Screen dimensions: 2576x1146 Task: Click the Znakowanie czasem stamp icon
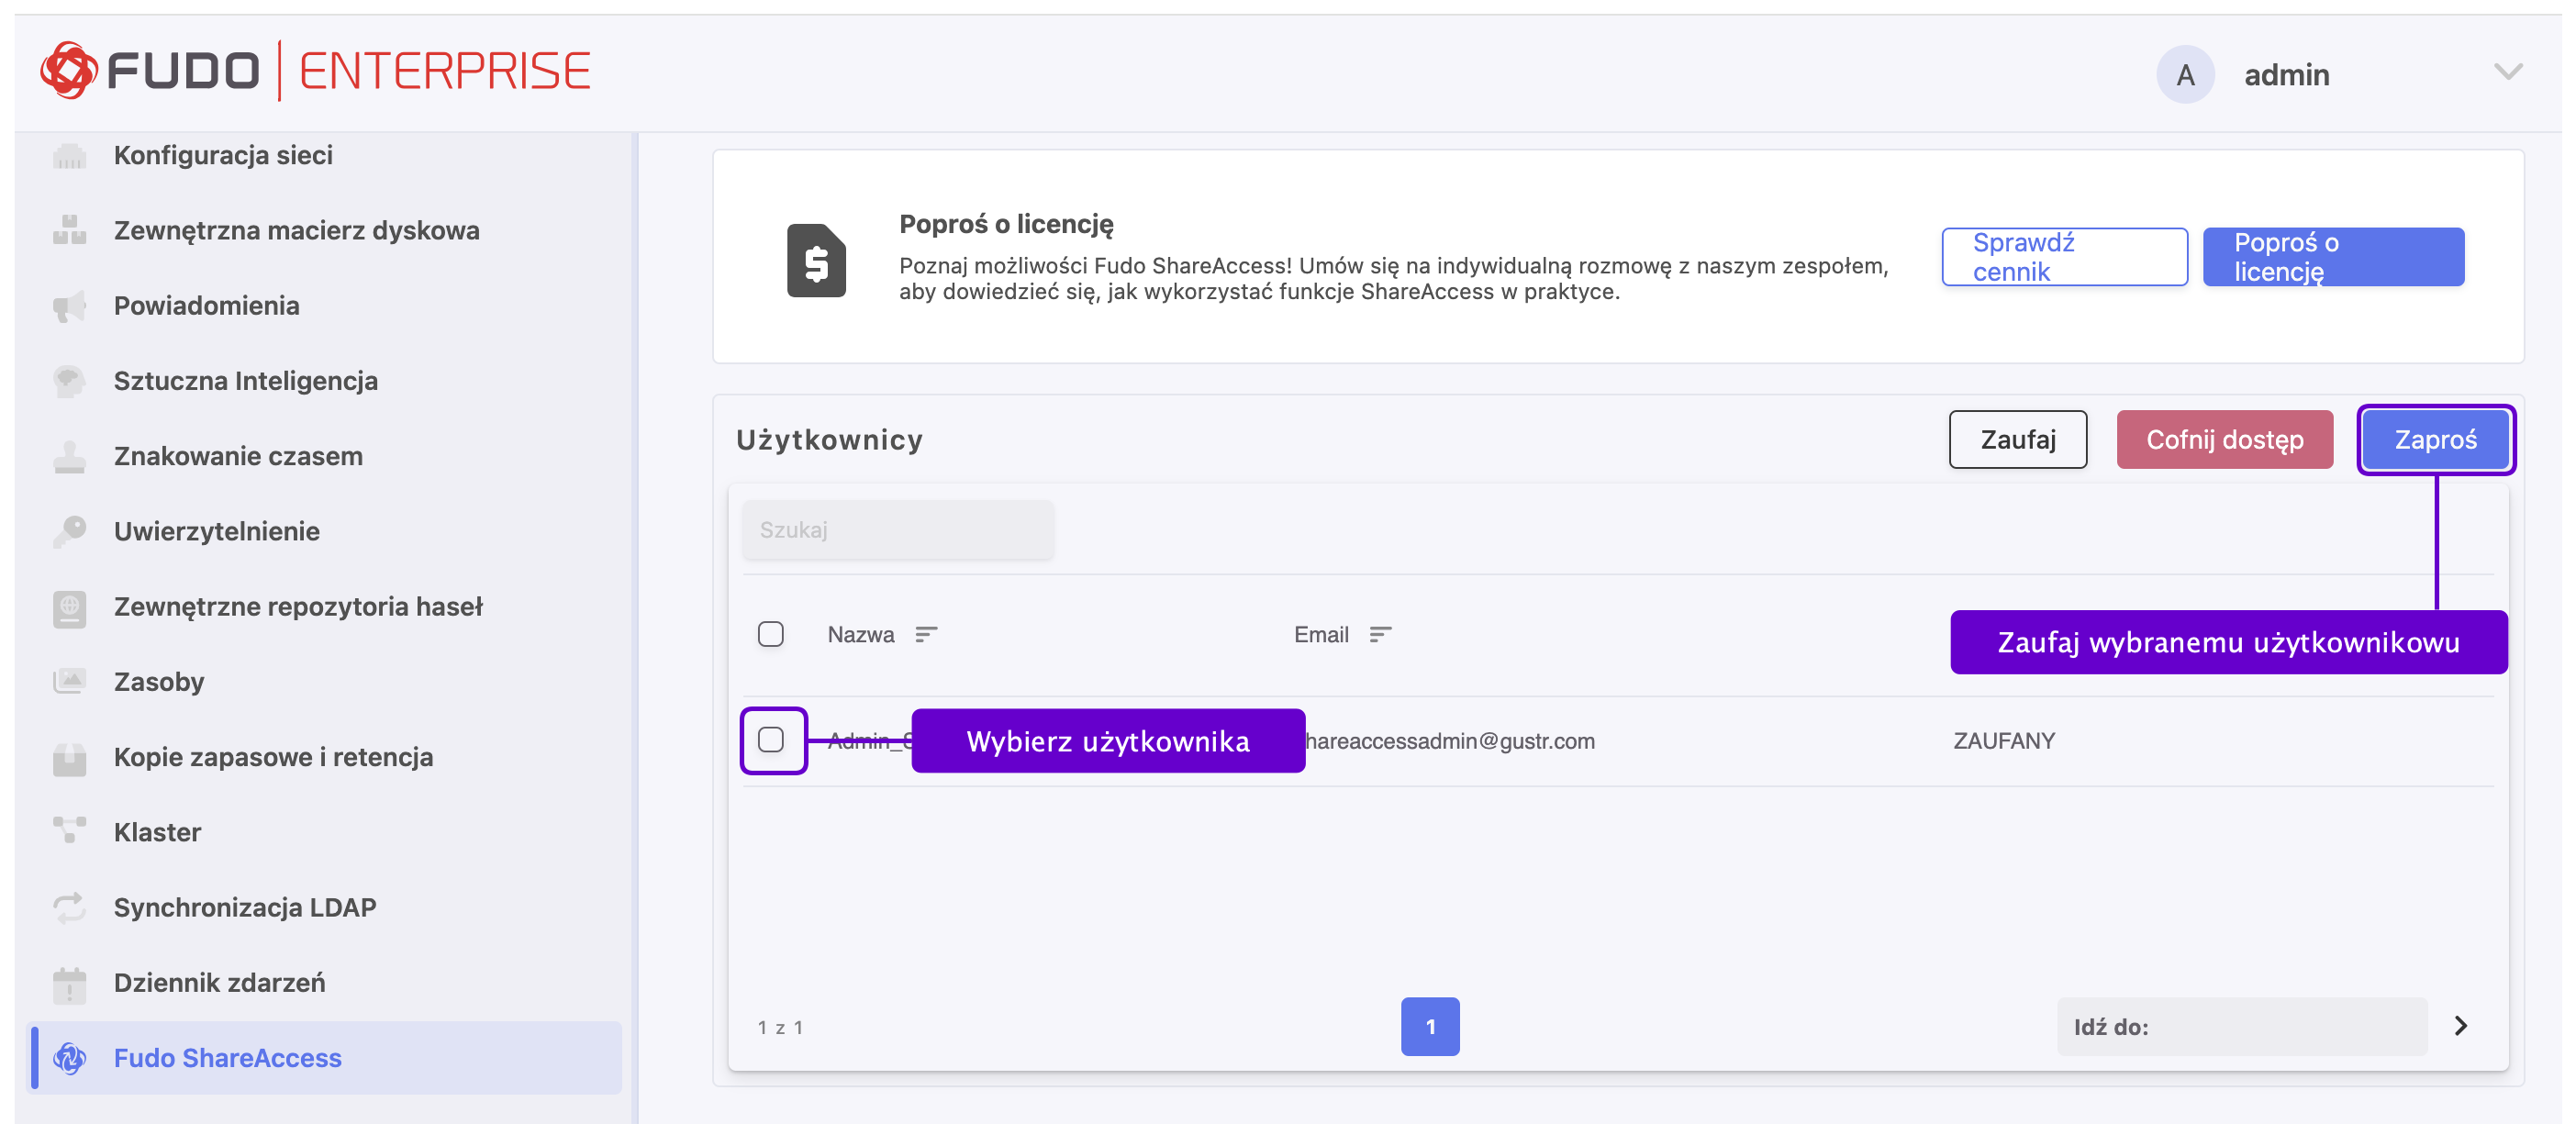point(69,457)
